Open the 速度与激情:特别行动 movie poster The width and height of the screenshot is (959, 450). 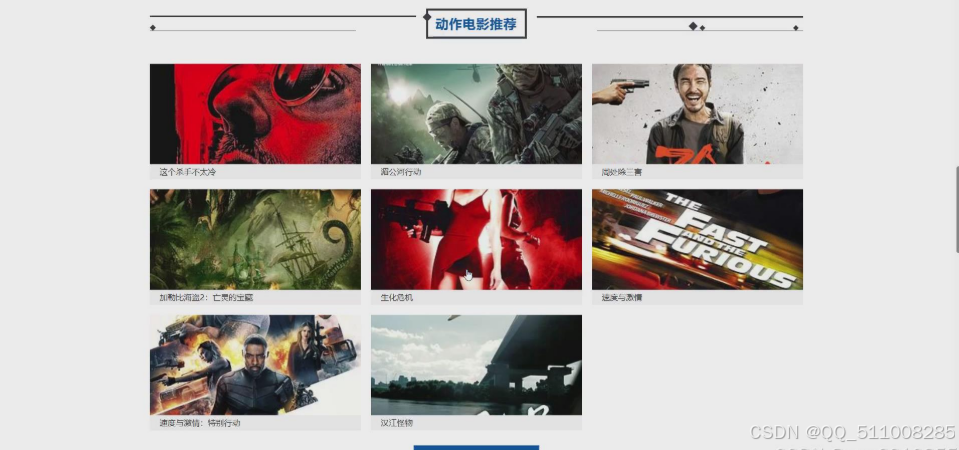pyautogui.click(x=255, y=365)
